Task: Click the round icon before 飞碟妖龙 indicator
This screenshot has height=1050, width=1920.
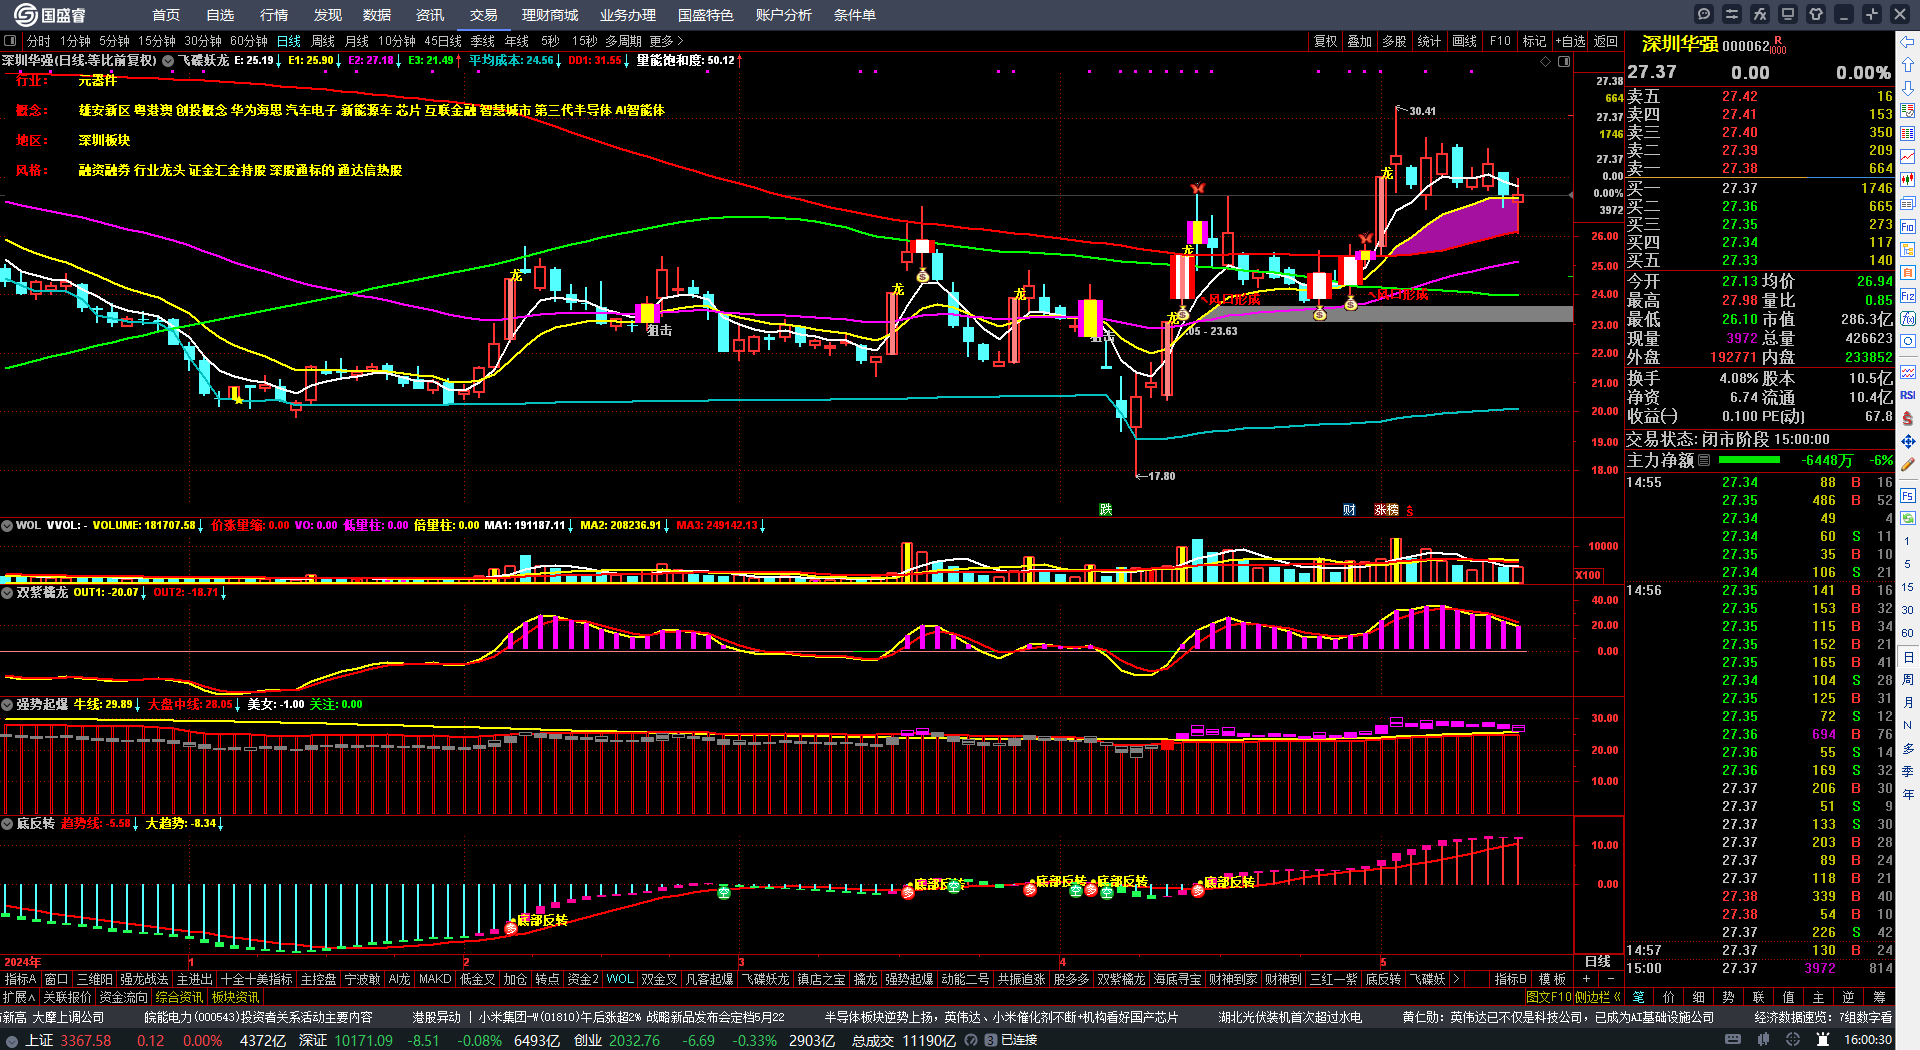Action: coord(168,61)
